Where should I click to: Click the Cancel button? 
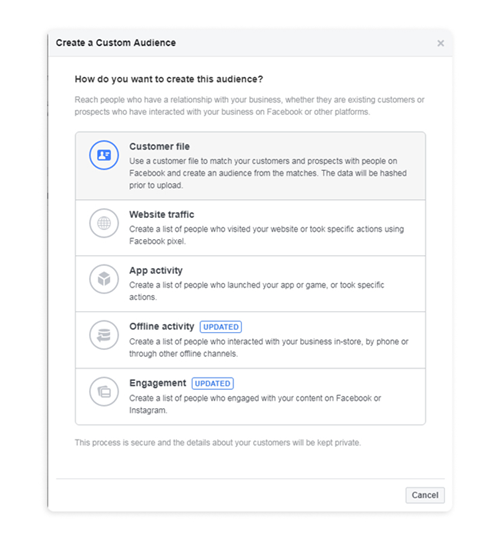pyautogui.click(x=425, y=495)
